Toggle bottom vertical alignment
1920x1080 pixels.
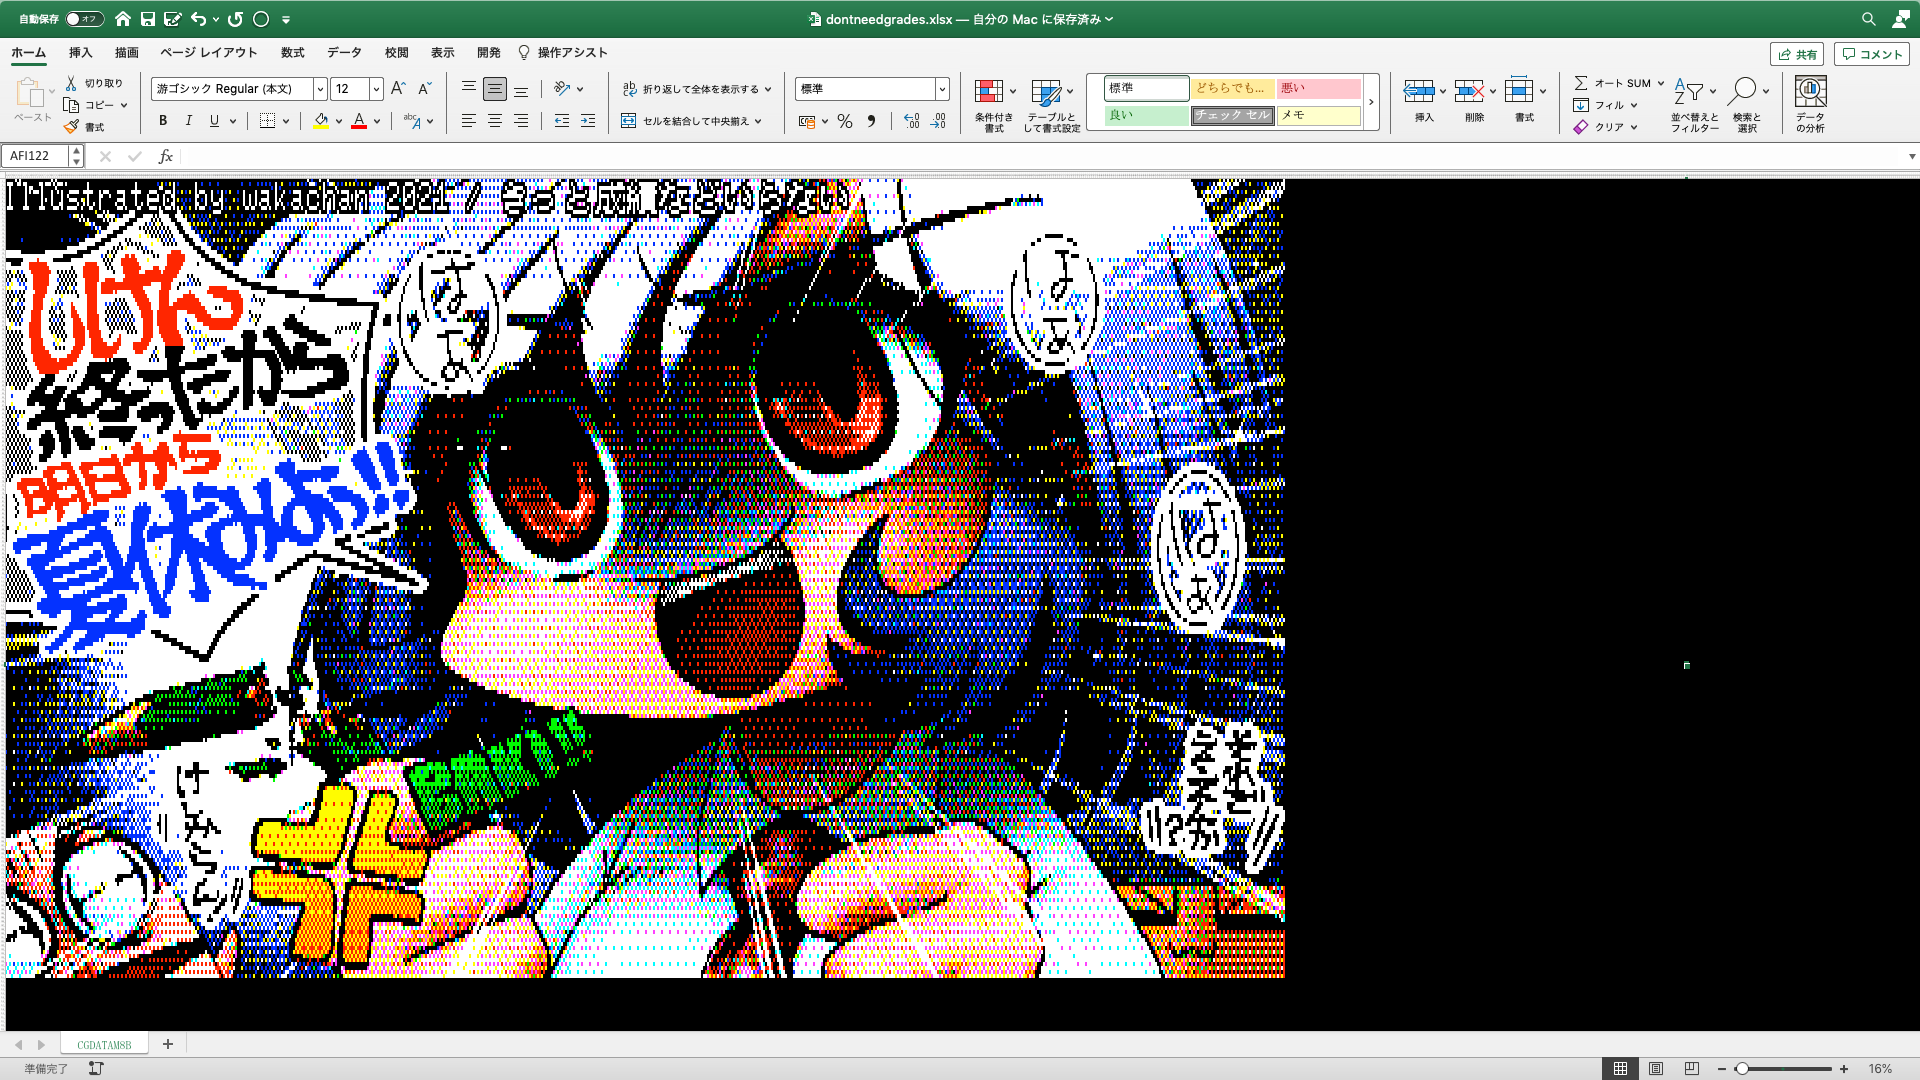520,89
